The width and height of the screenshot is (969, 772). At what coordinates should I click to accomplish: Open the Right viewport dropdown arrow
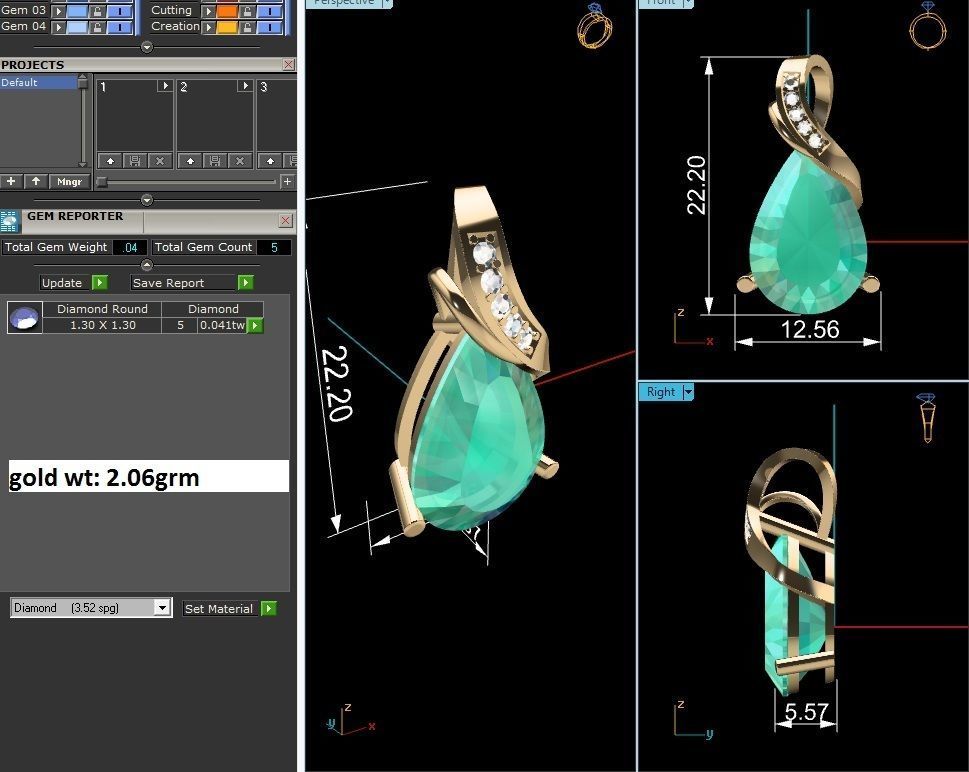pyautogui.click(x=688, y=392)
